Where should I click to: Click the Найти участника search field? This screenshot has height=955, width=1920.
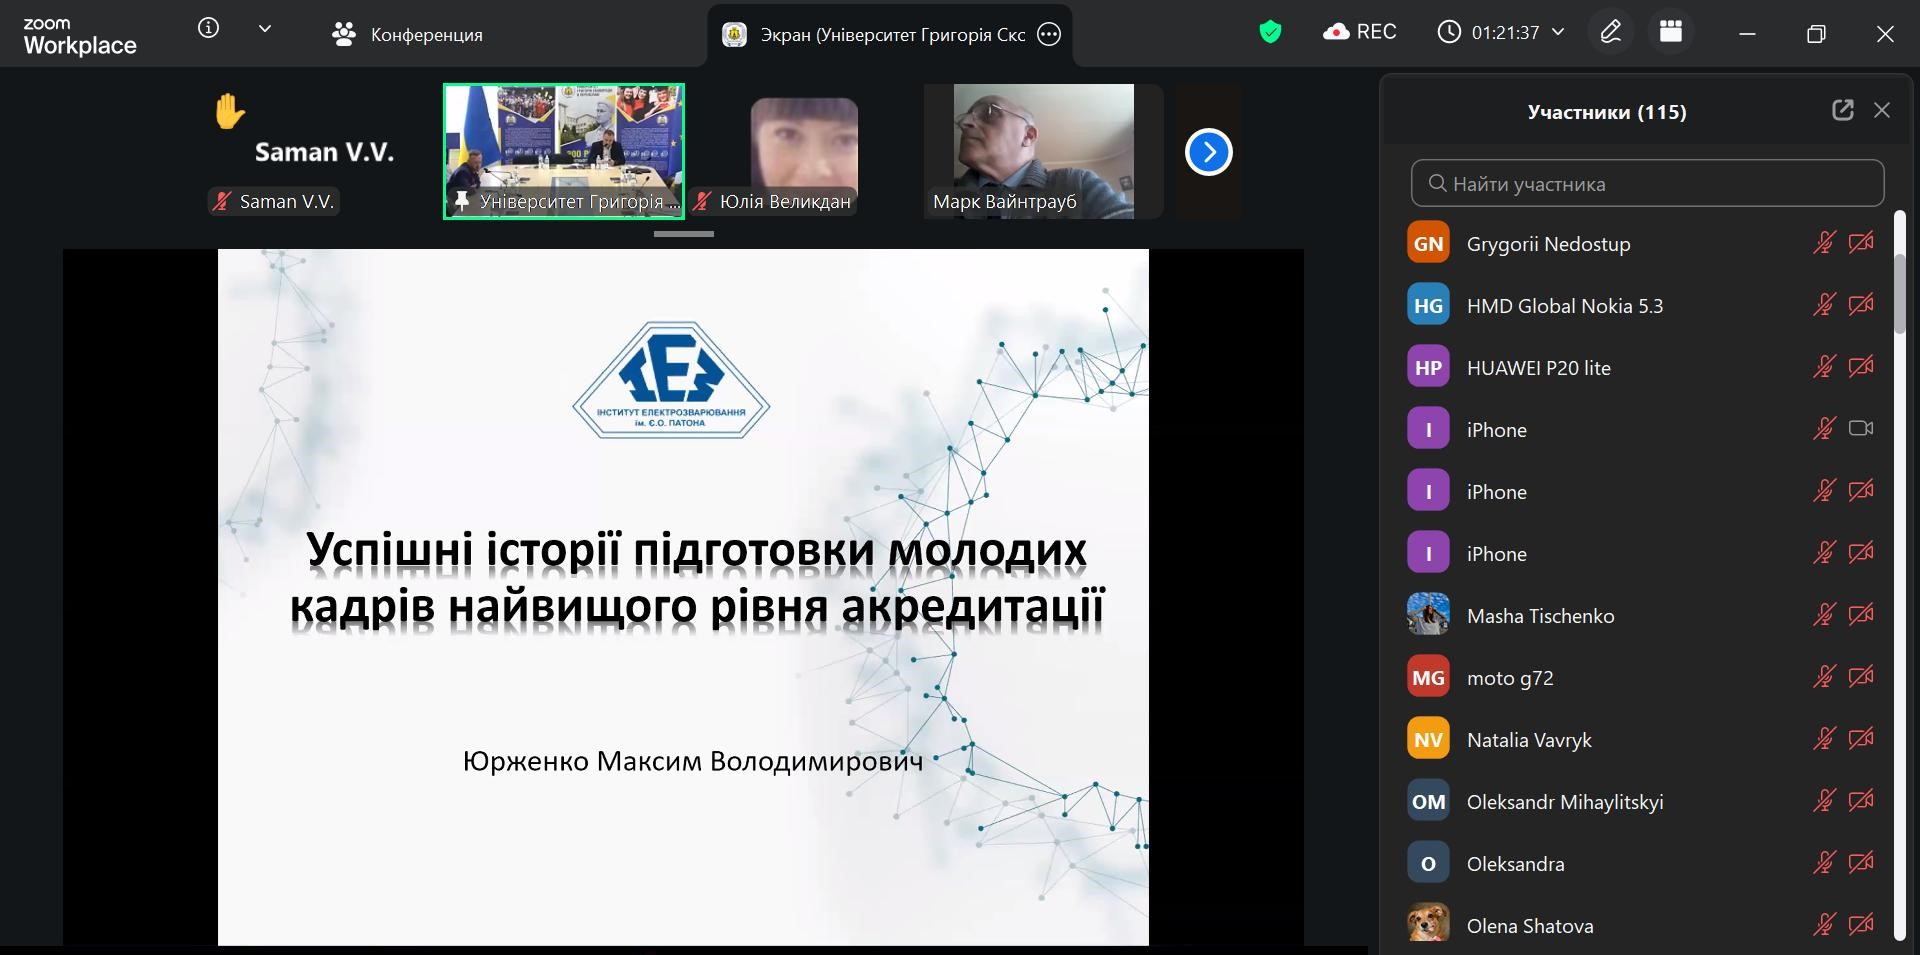tap(1647, 184)
